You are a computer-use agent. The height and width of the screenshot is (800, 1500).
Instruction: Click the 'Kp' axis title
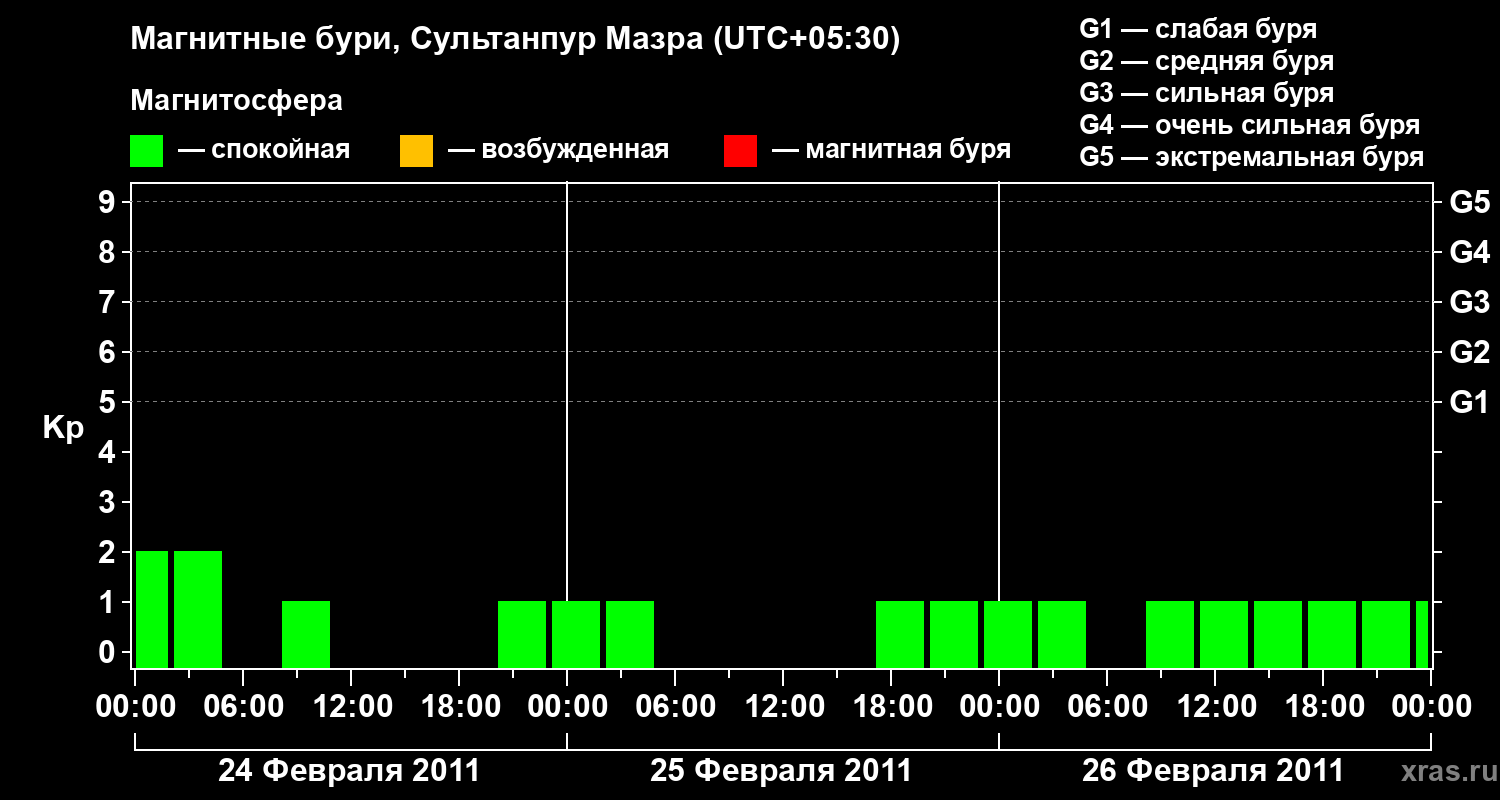click(62, 428)
